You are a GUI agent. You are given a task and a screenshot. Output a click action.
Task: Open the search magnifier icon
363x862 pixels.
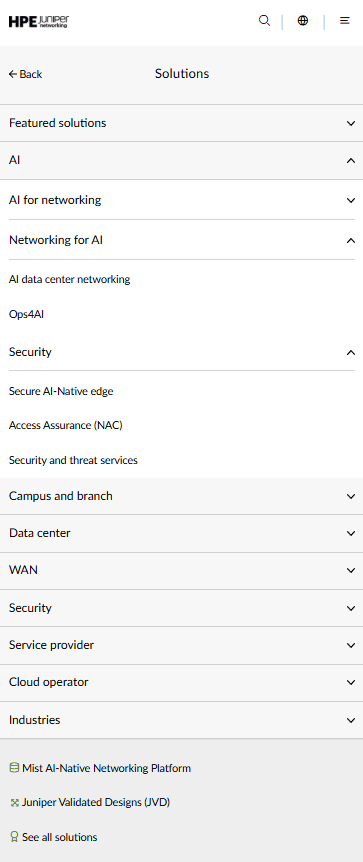pyautogui.click(x=265, y=21)
